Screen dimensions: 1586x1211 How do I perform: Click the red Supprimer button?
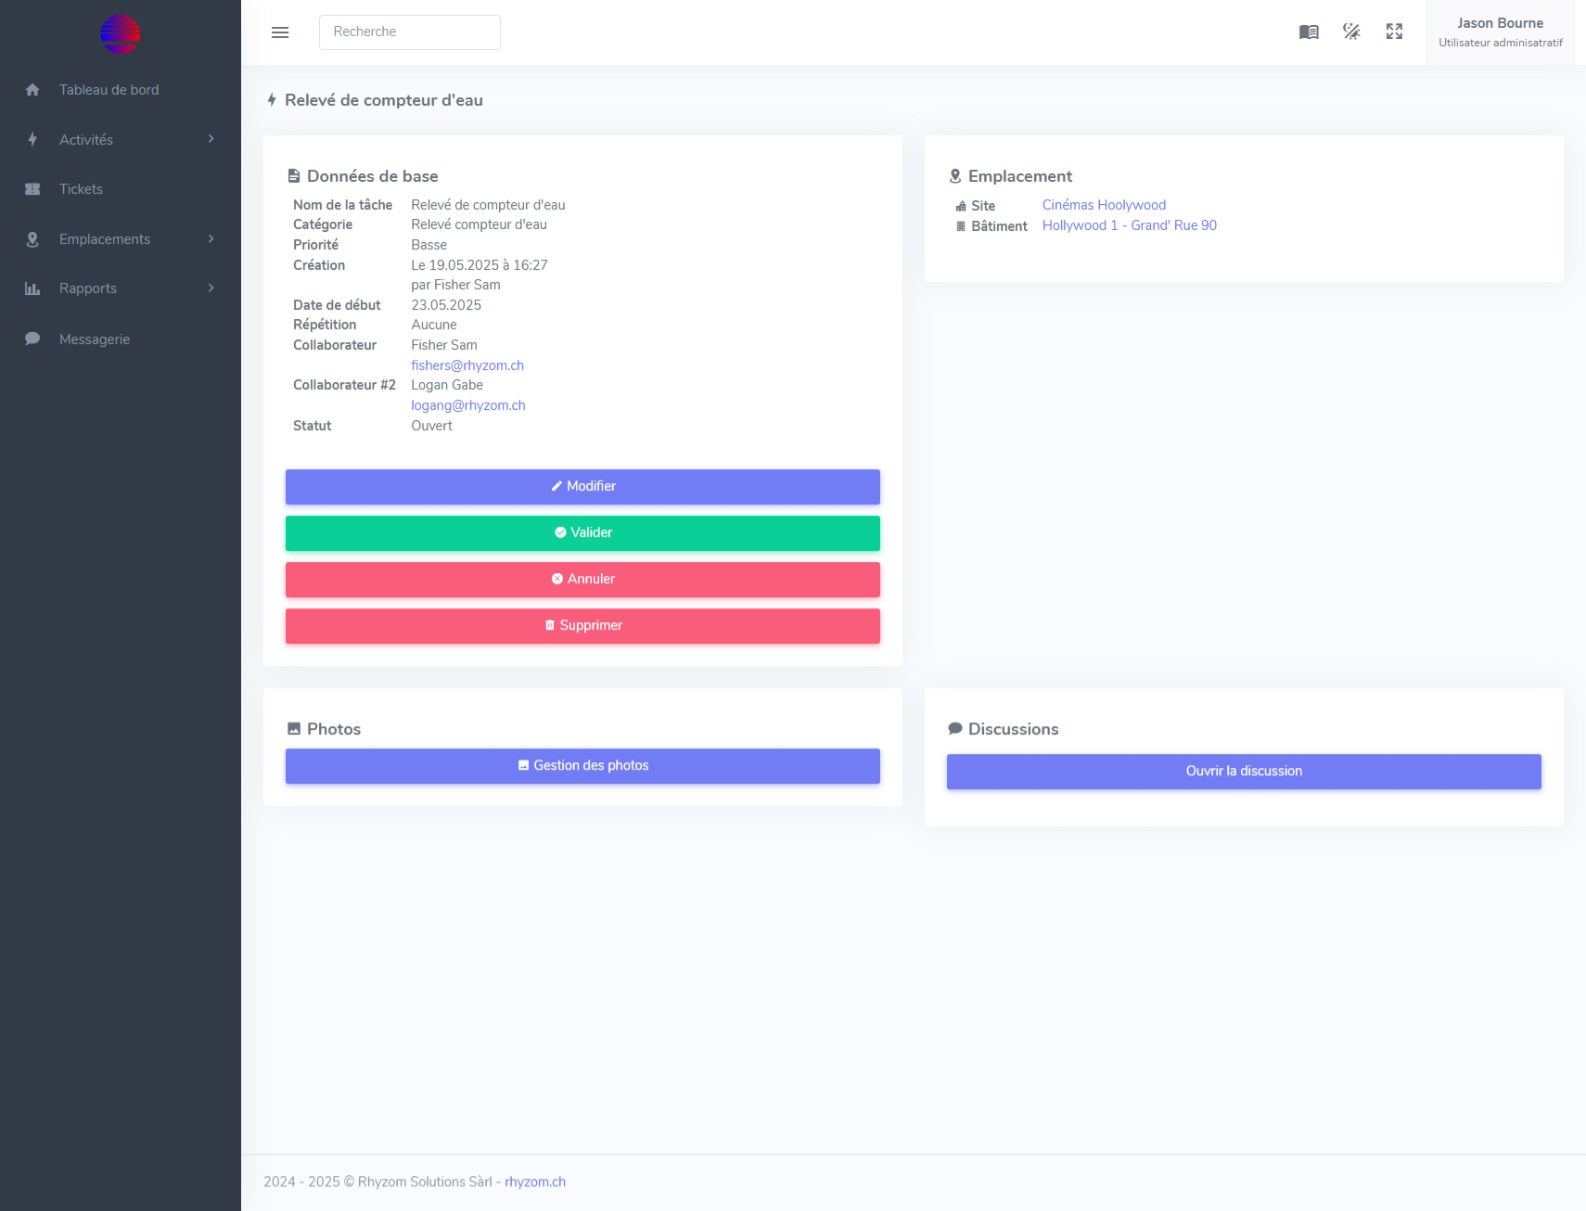click(x=582, y=626)
